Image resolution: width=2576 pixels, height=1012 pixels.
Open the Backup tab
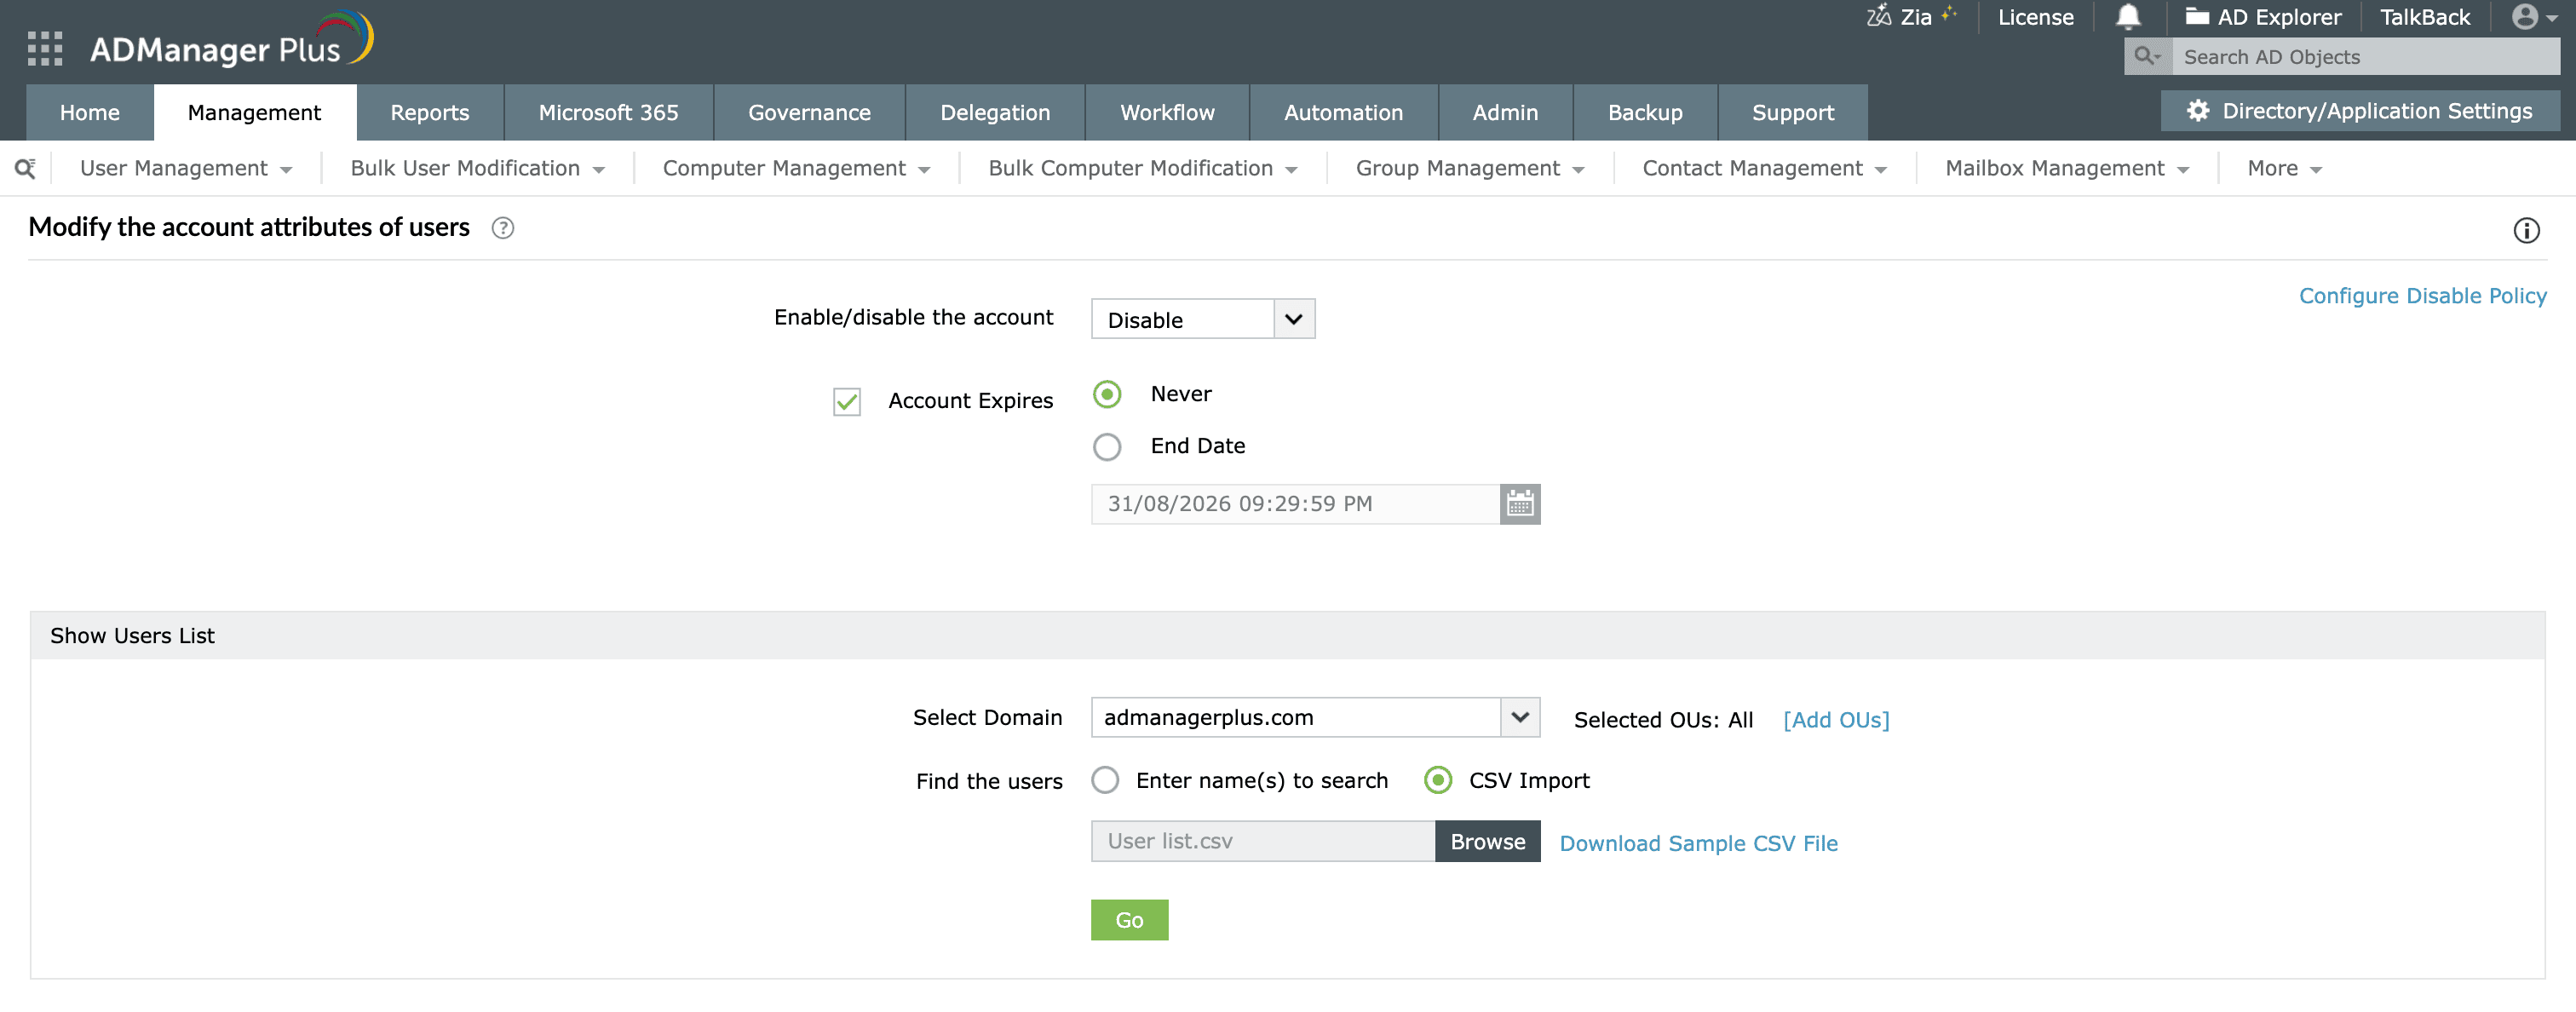click(1645, 112)
